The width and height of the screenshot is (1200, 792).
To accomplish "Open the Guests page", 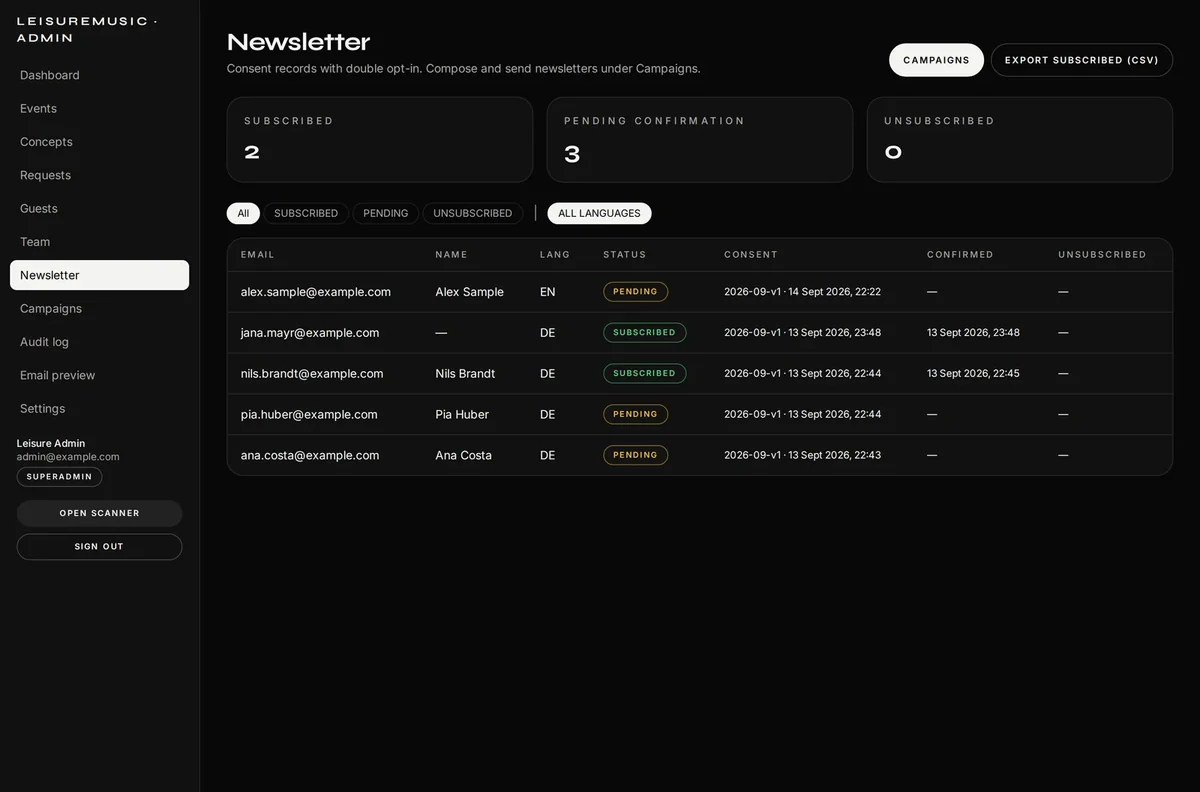I will point(99,208).
